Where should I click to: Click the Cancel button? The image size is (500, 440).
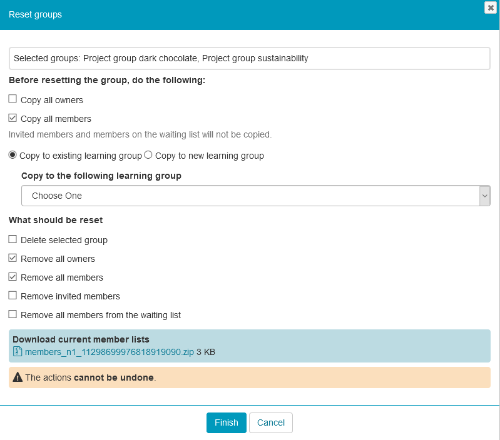(271, 423)
